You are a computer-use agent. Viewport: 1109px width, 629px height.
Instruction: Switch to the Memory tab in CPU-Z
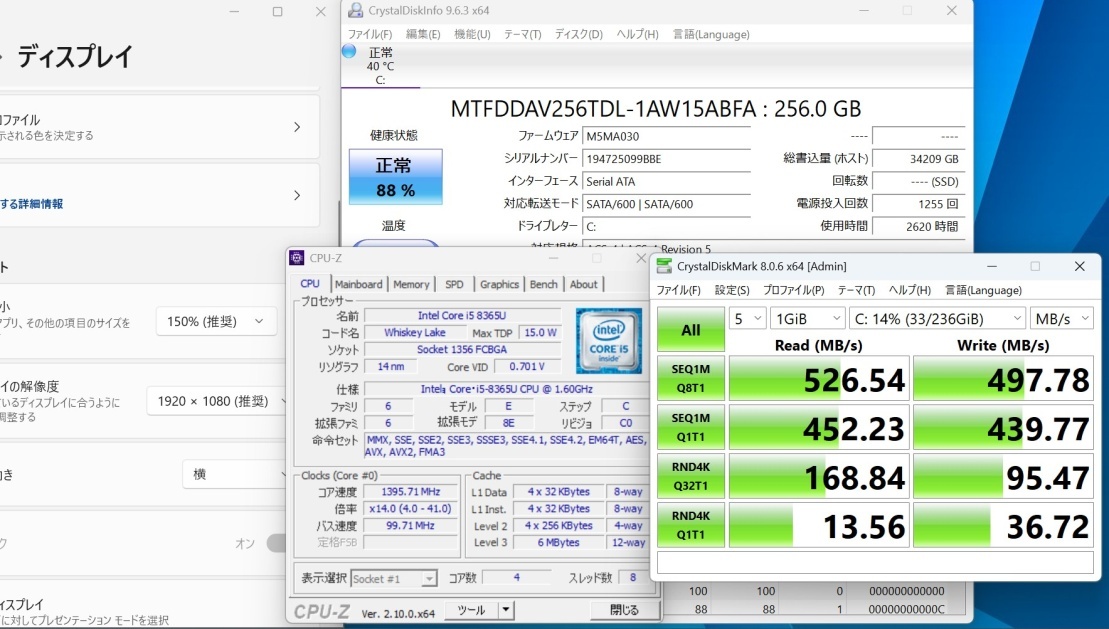411,284
